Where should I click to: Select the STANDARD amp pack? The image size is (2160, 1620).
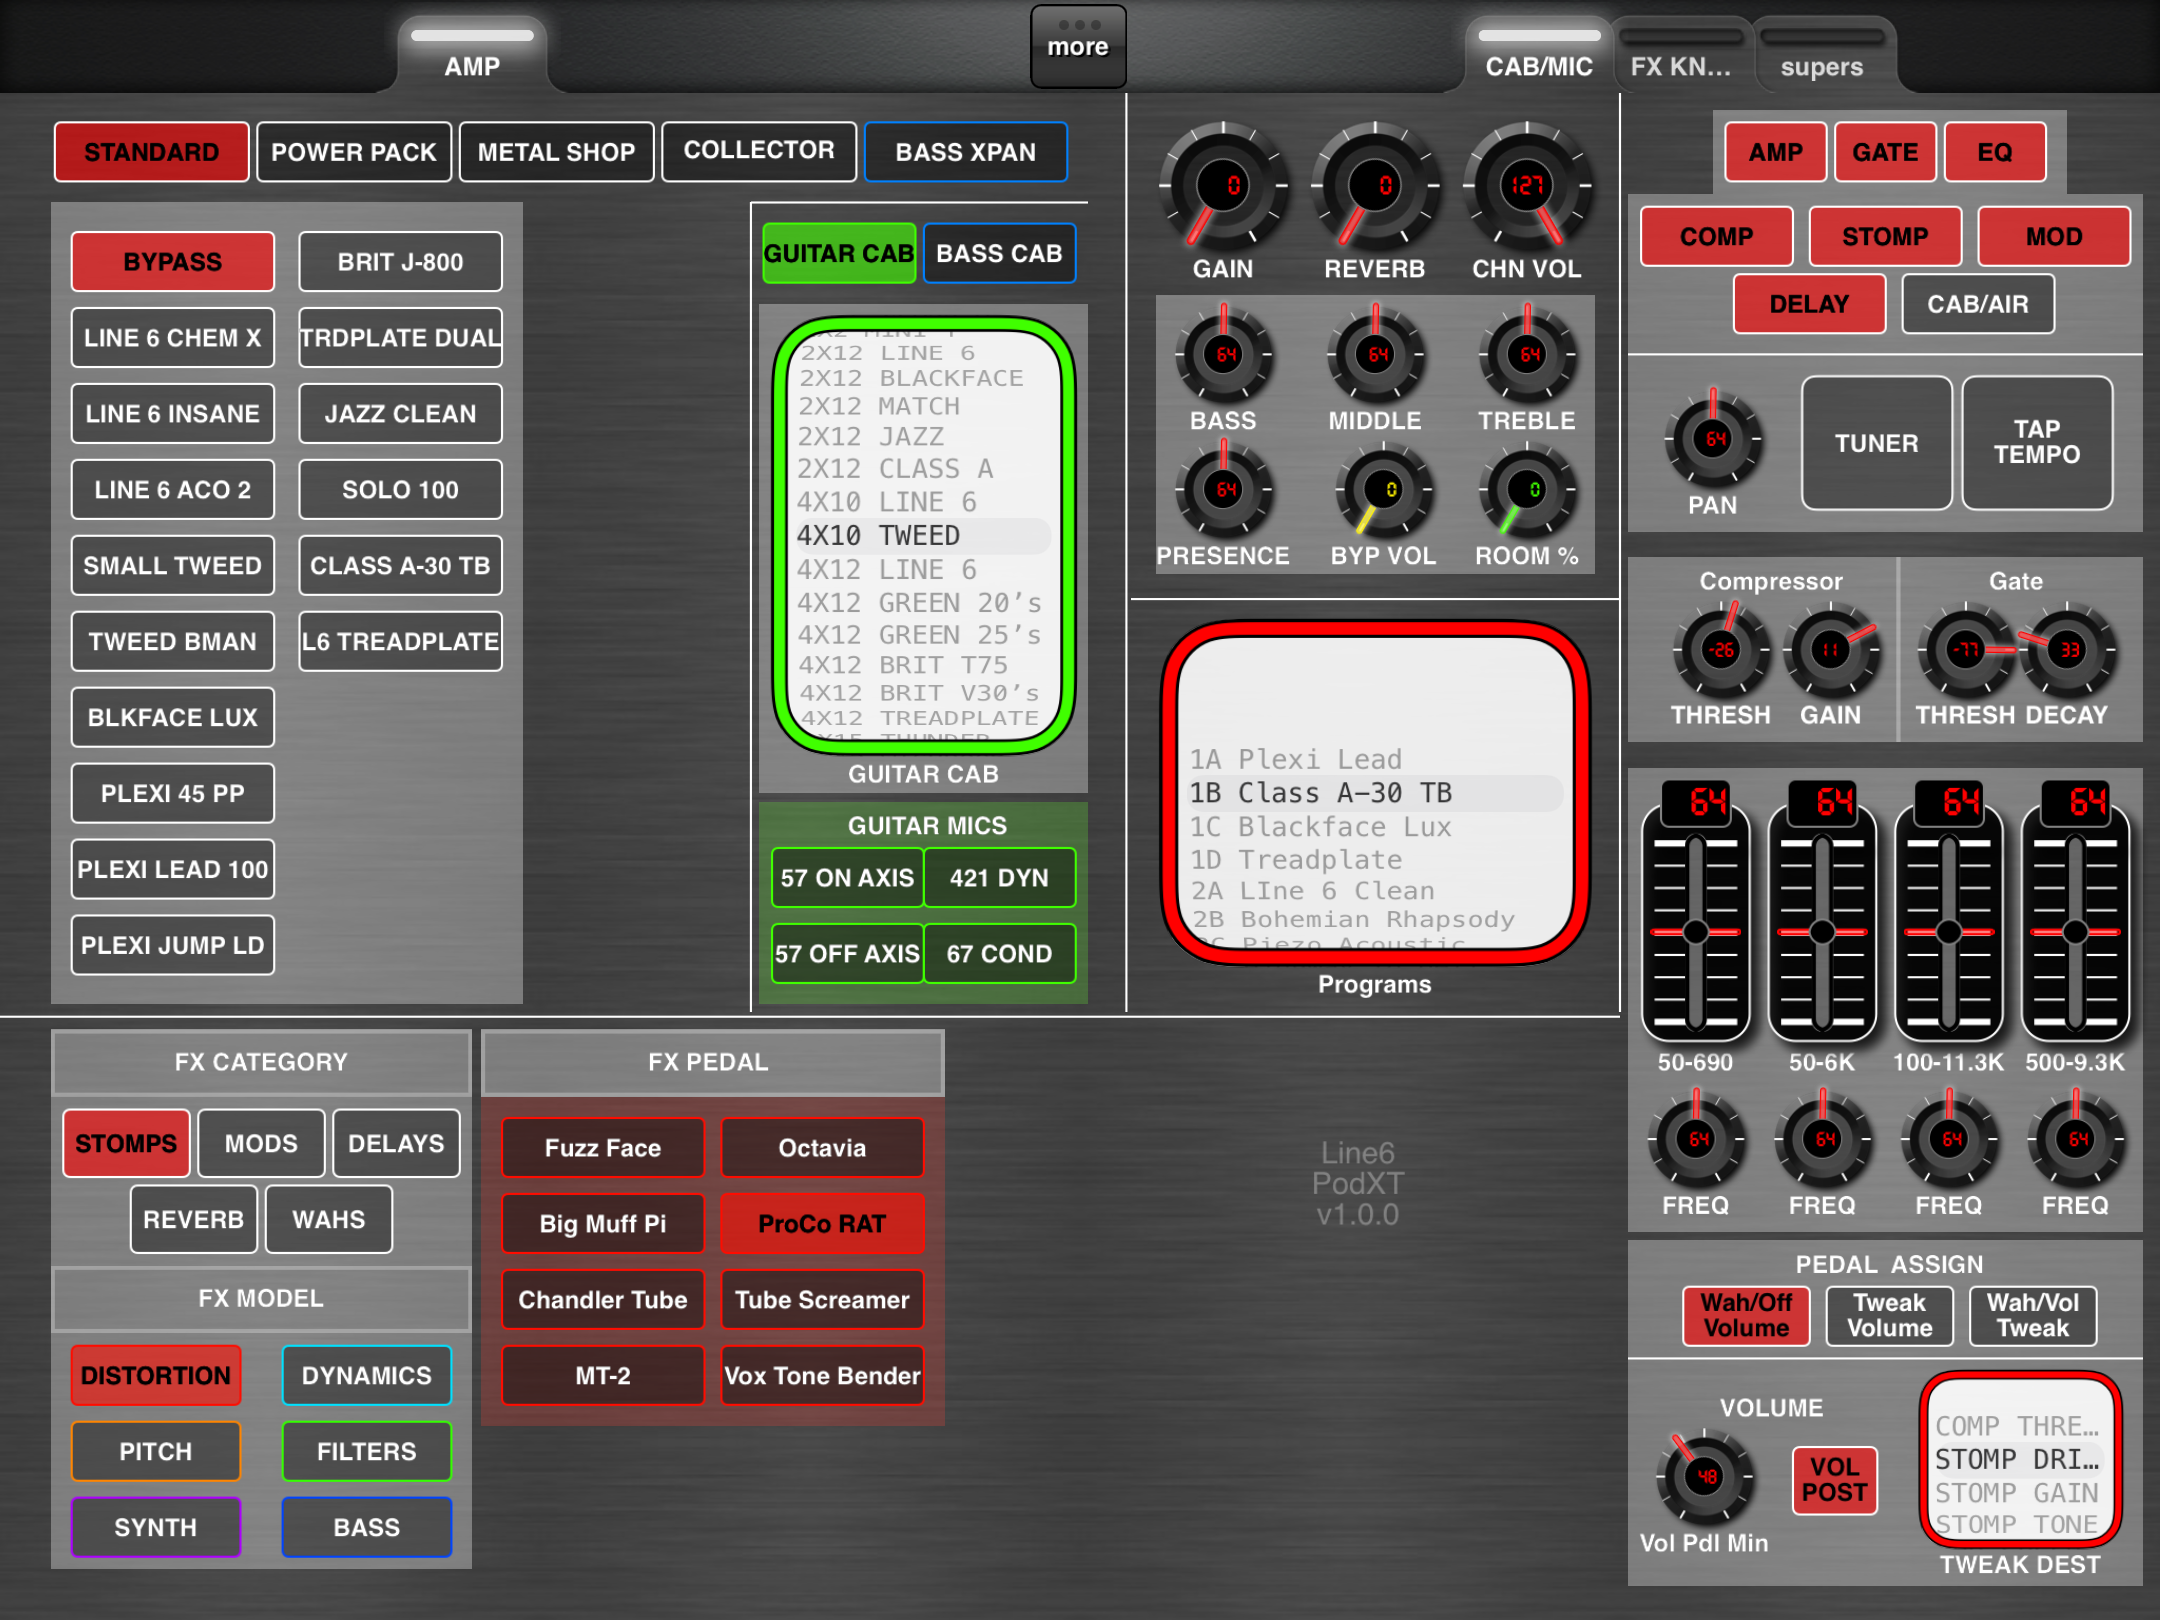152,152
